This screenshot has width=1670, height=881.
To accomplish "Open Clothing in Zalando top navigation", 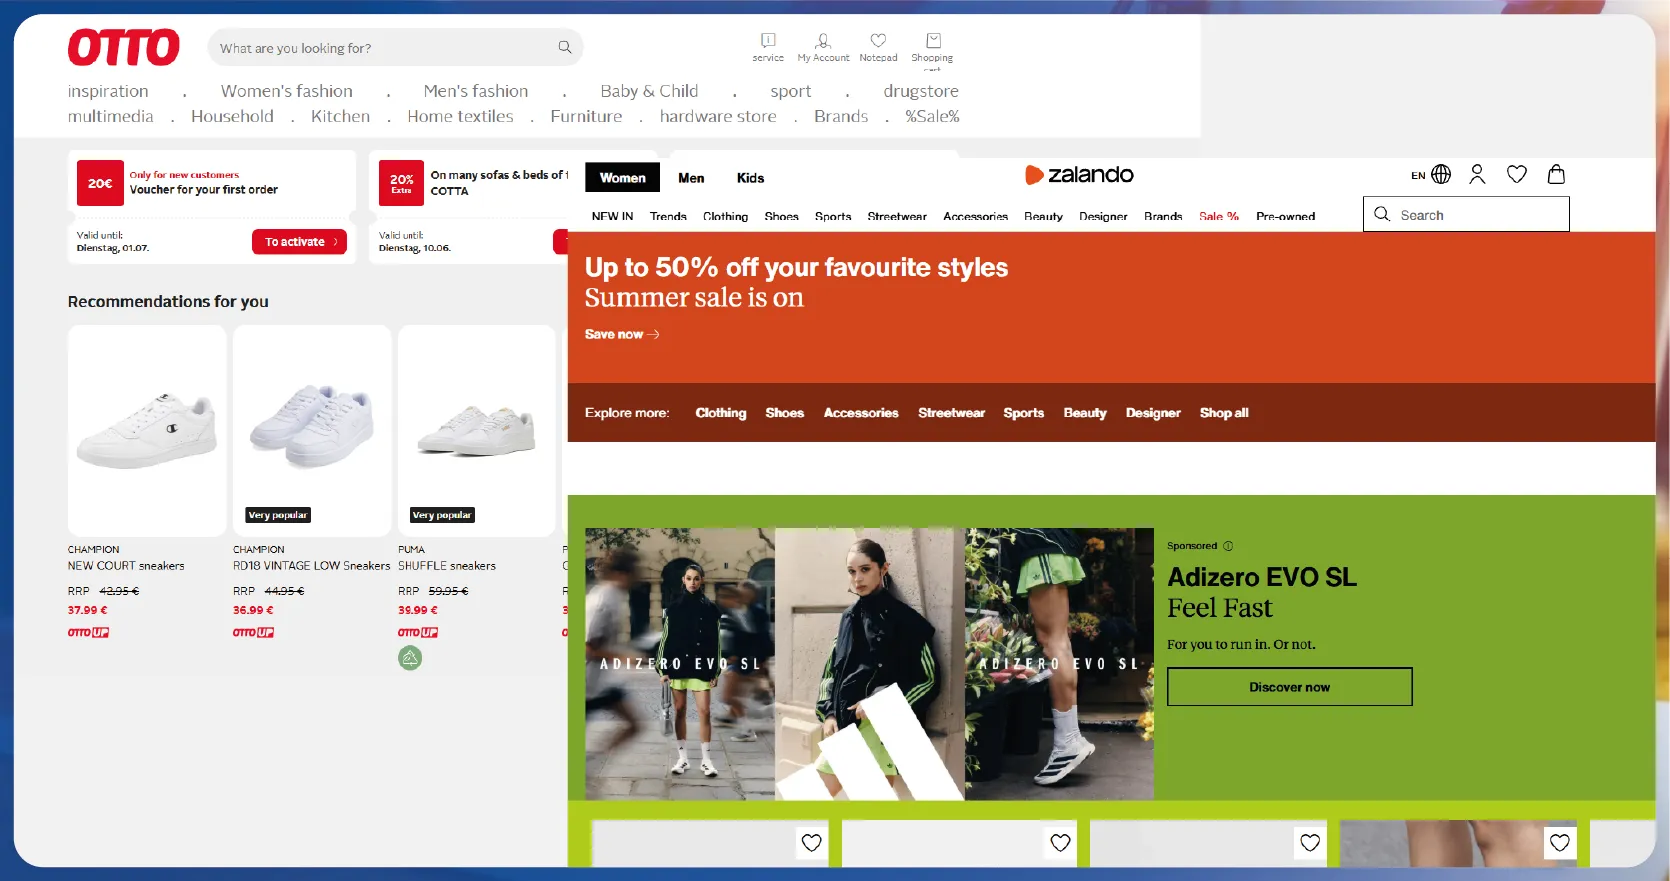I will pyautogui.click(x=725, y=216).
